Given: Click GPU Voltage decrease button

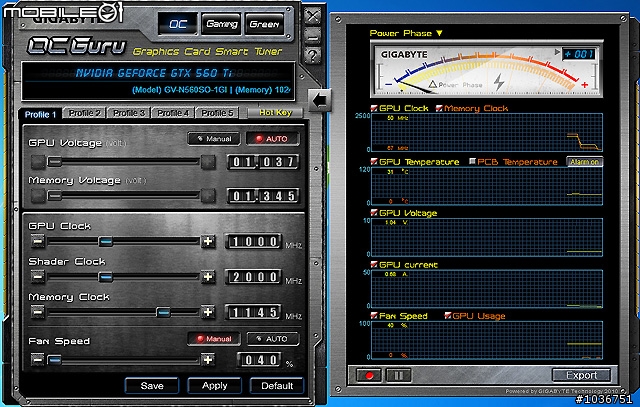Looking at the screenshot, I should pyautogui.click(x=38, y=162).
